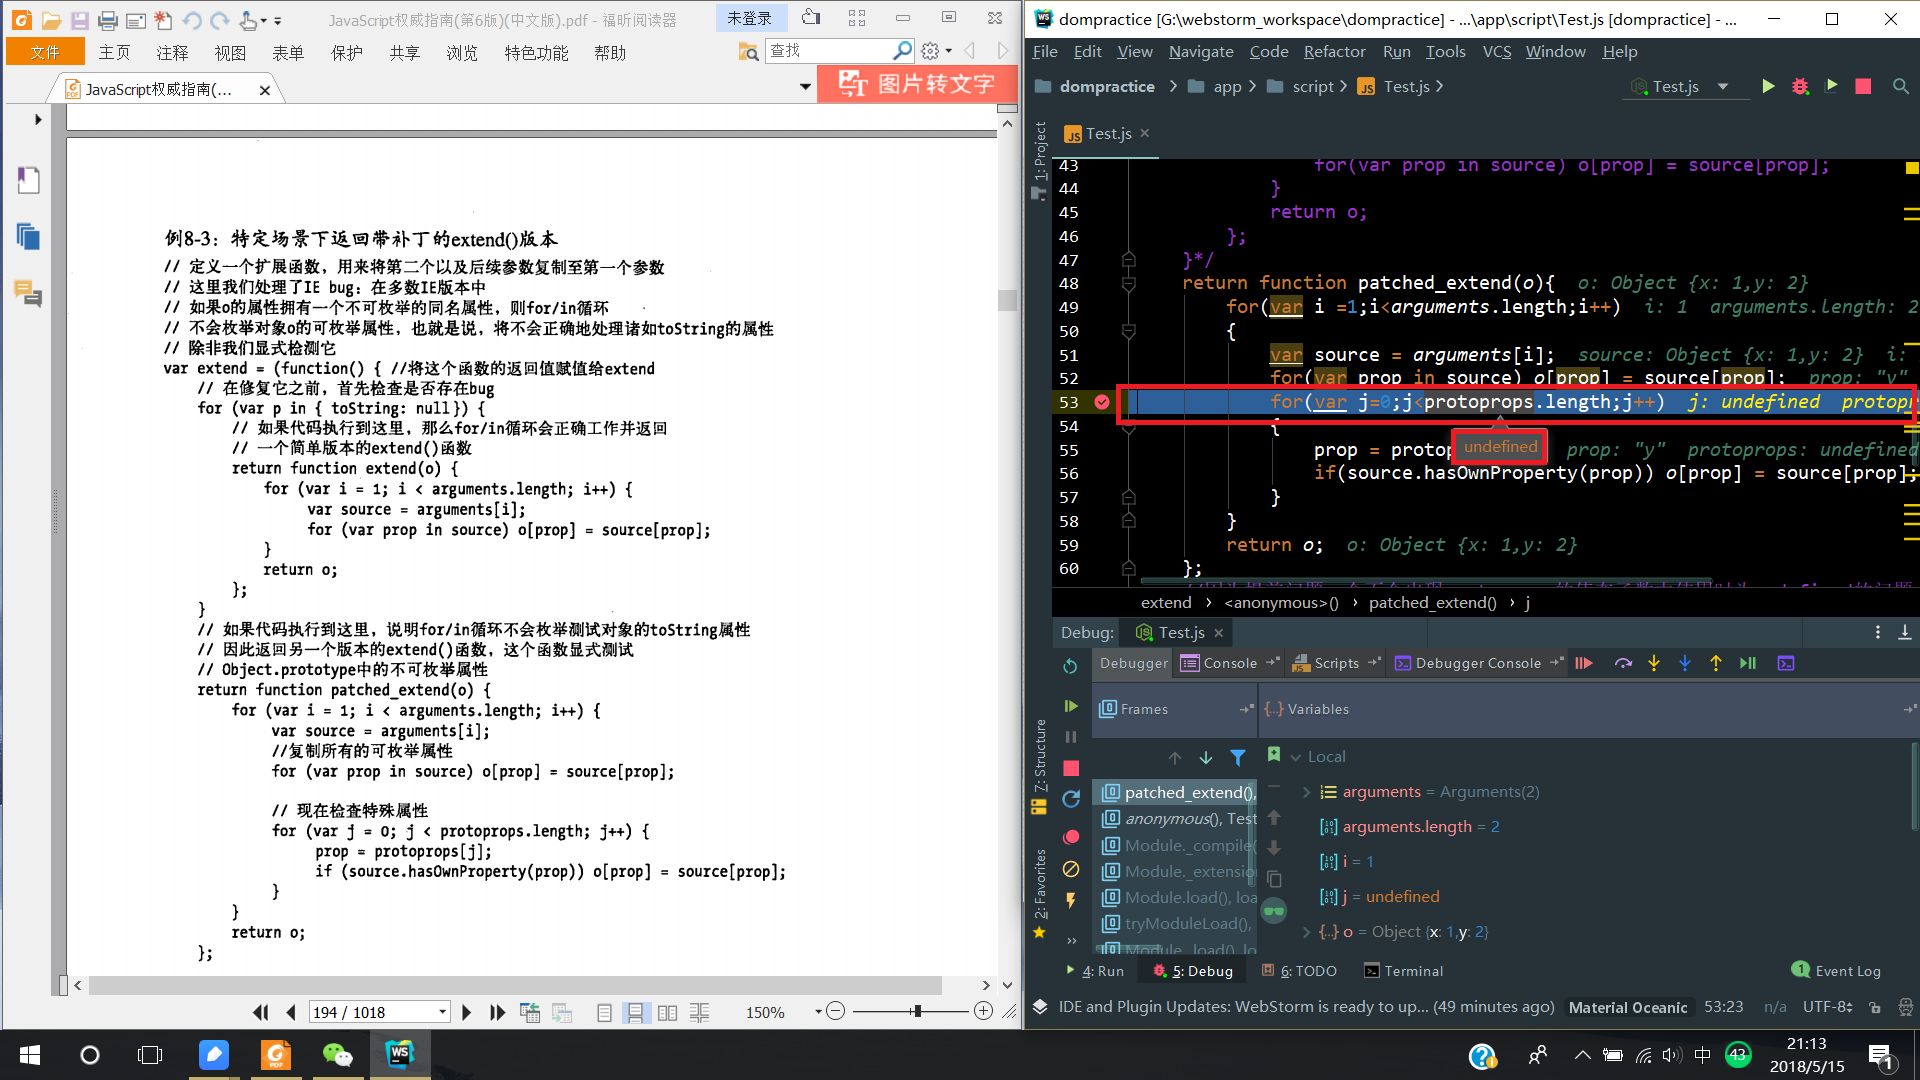Click Resume Program in debug sidebar
Screen dimensions: 1920x1080
[x=1071, y=706]
